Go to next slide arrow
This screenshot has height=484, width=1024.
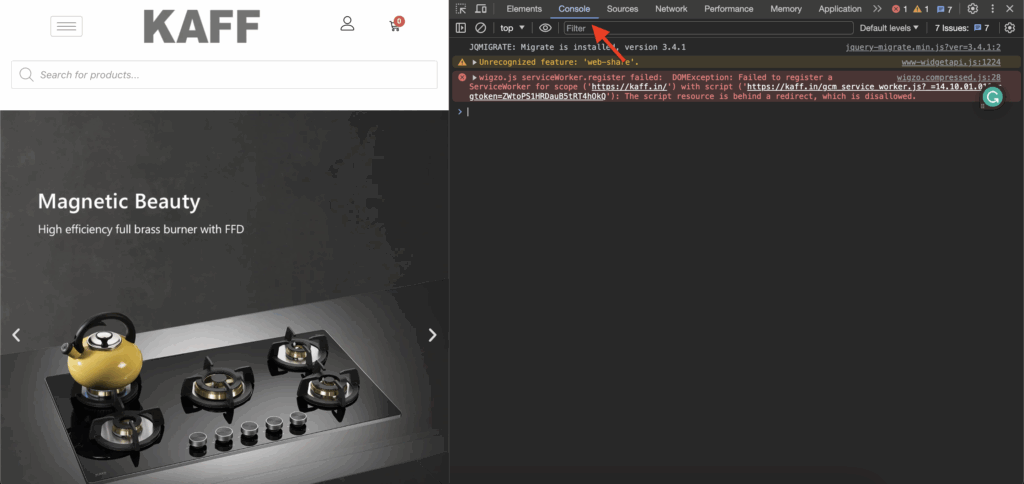(432, 335)
